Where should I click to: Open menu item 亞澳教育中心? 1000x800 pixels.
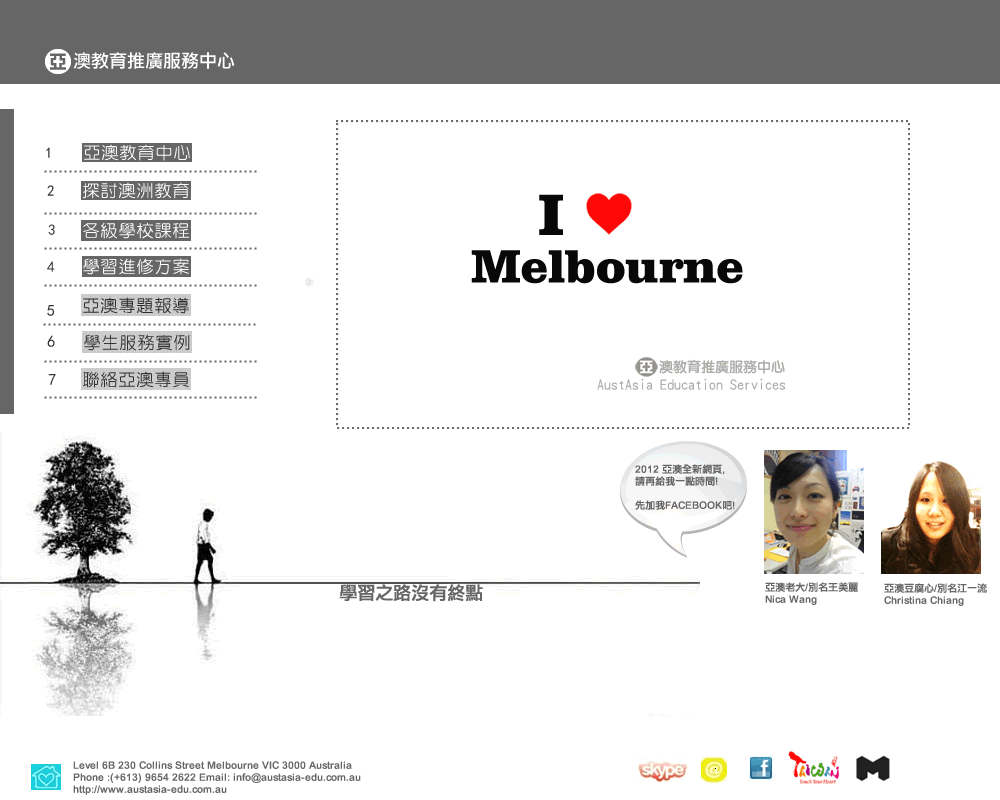tap(136, 153)
